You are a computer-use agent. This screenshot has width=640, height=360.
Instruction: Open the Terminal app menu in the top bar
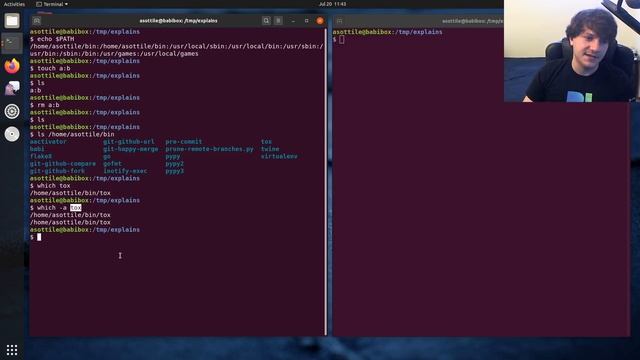click(52, 4)
